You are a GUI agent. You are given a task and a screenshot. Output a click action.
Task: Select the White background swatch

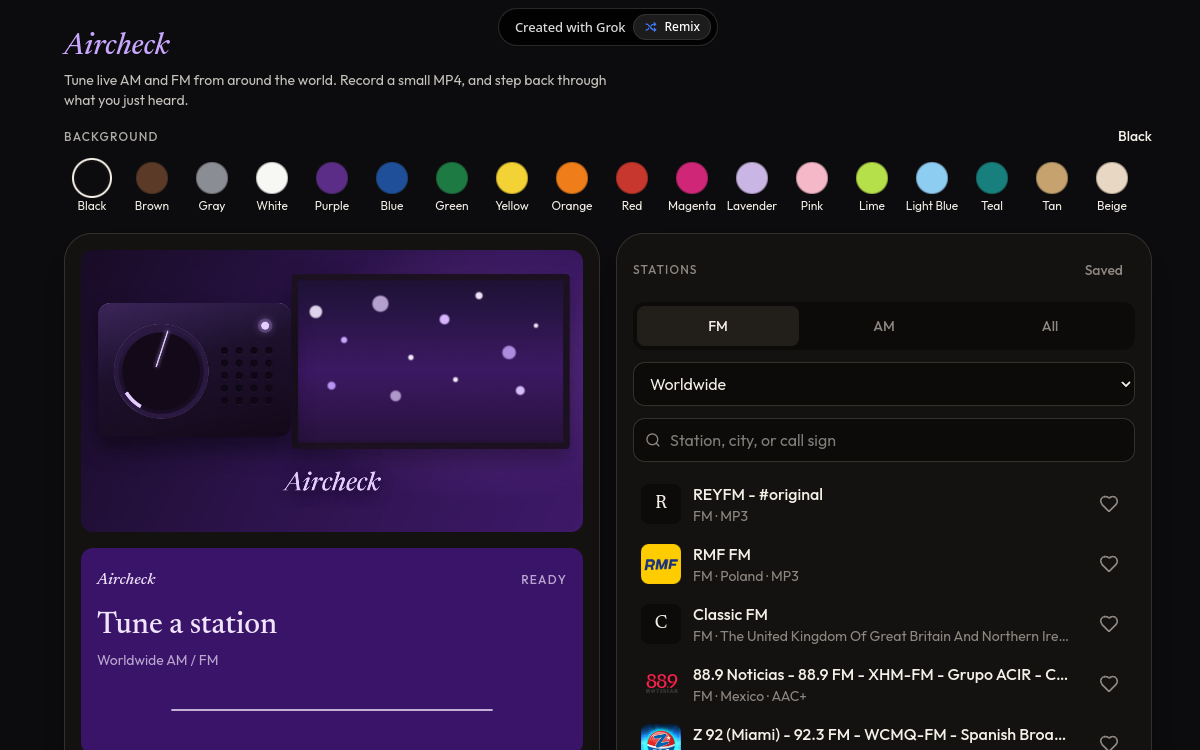pos(272,178)
